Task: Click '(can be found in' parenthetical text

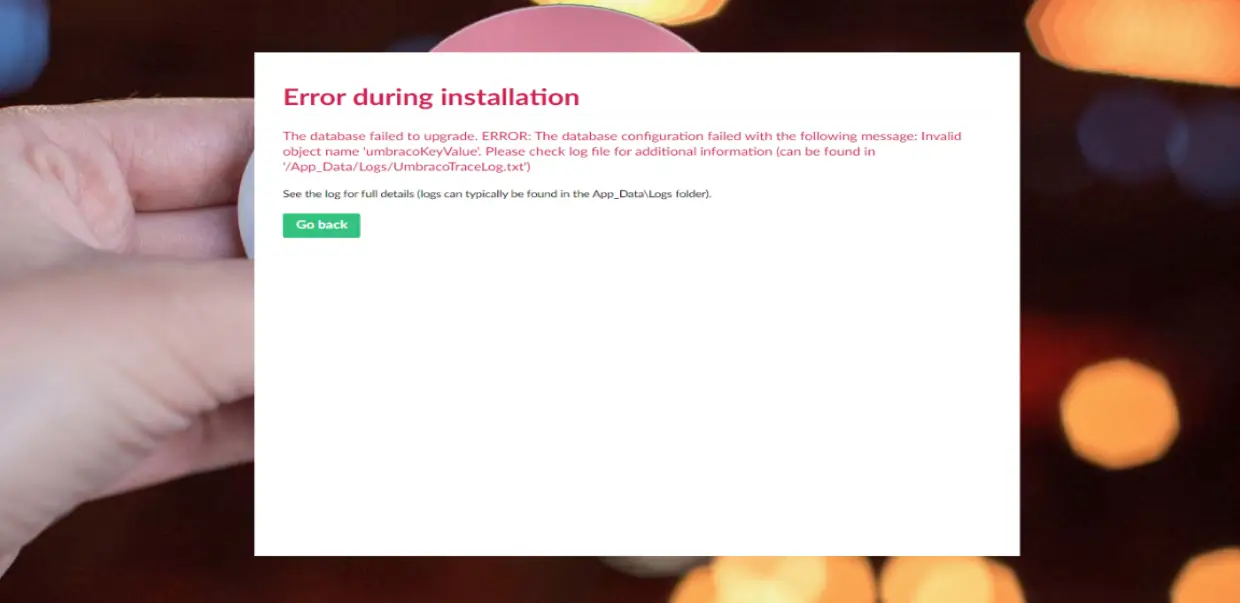Action: (x=823, y=151)
